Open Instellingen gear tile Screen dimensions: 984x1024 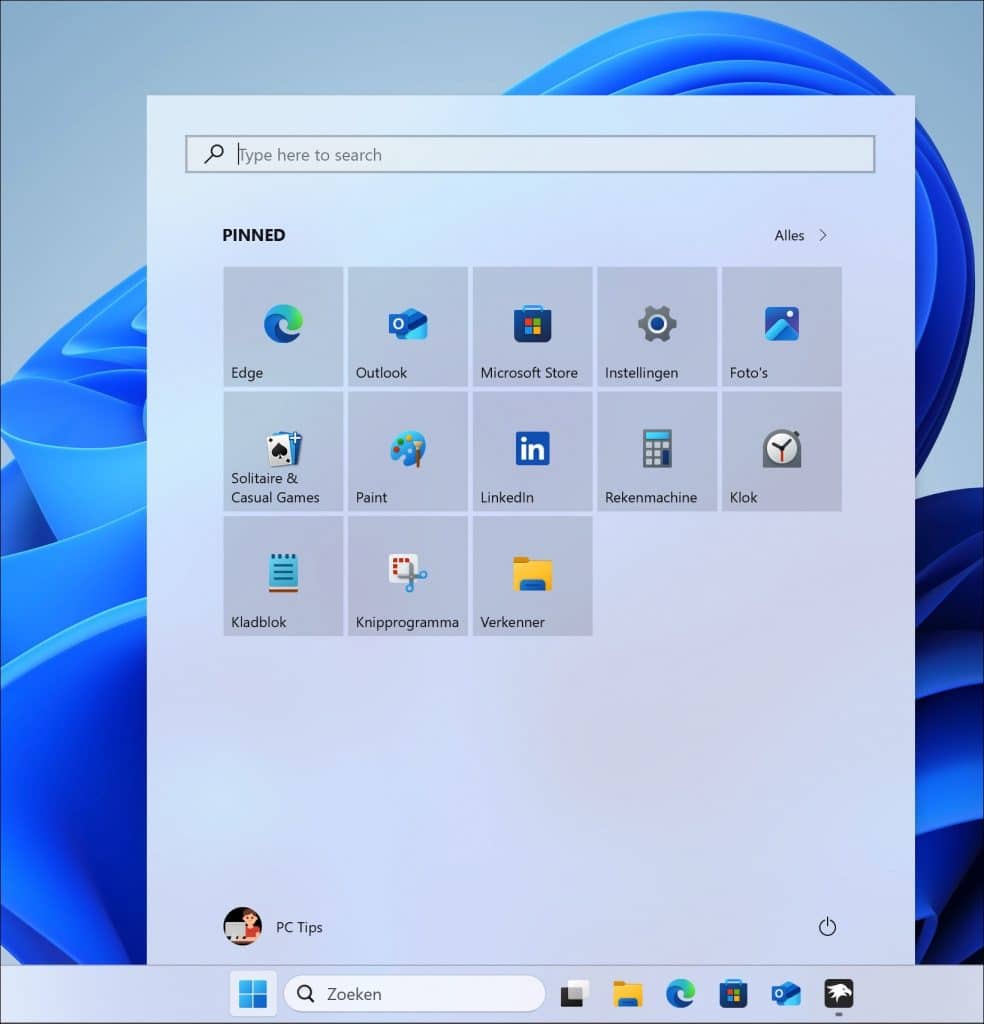(x=657, y=326)
